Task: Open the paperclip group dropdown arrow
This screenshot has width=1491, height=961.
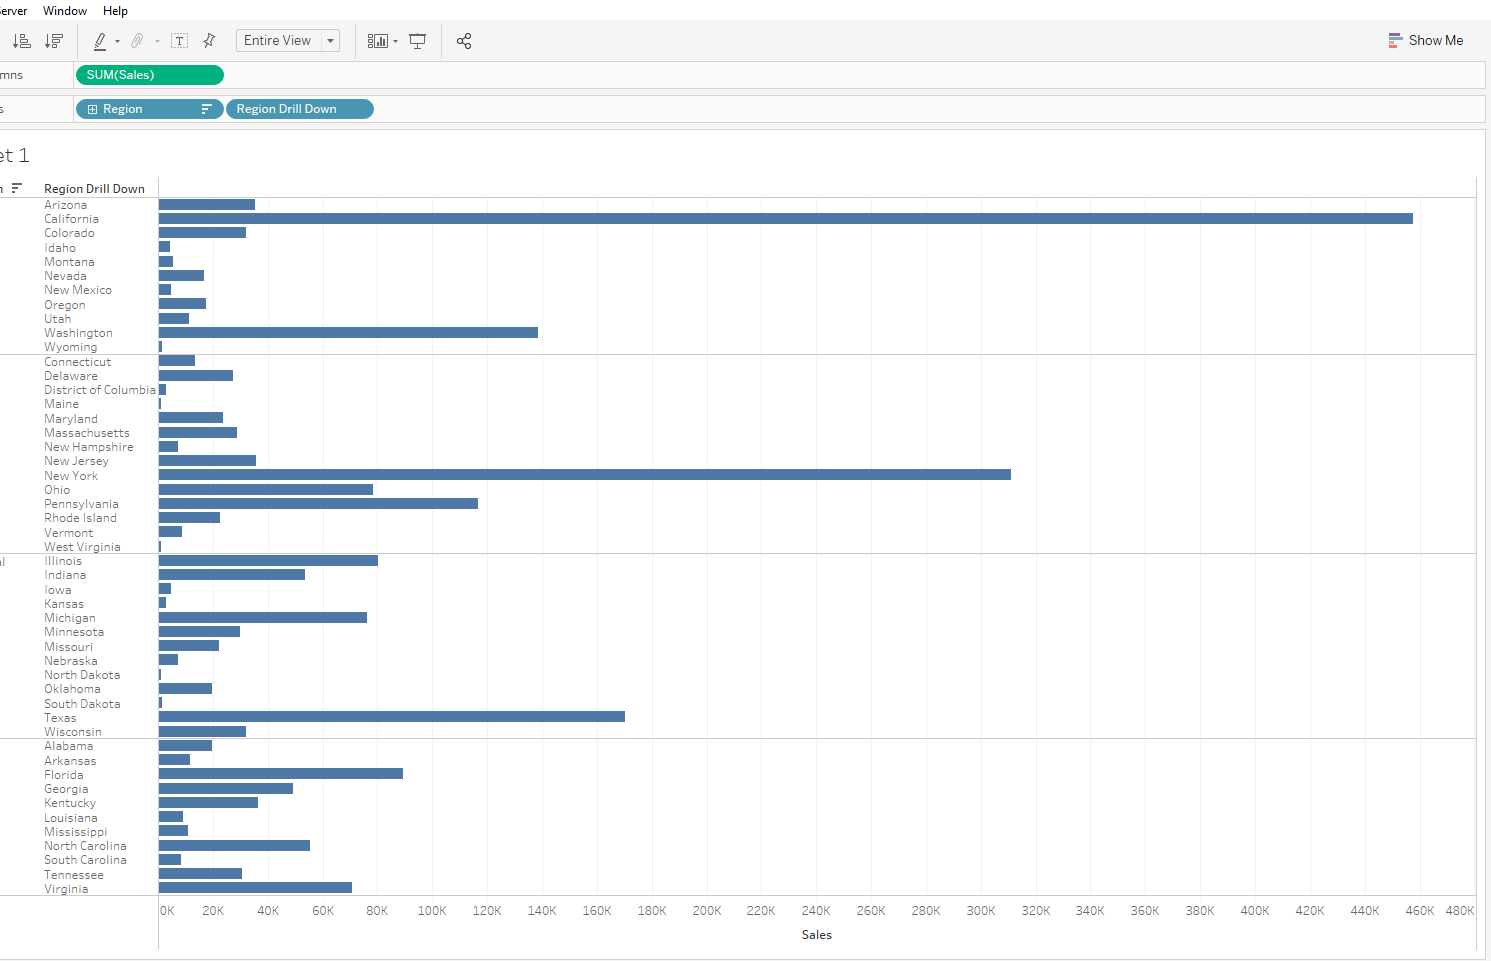Action: point(157,41)
